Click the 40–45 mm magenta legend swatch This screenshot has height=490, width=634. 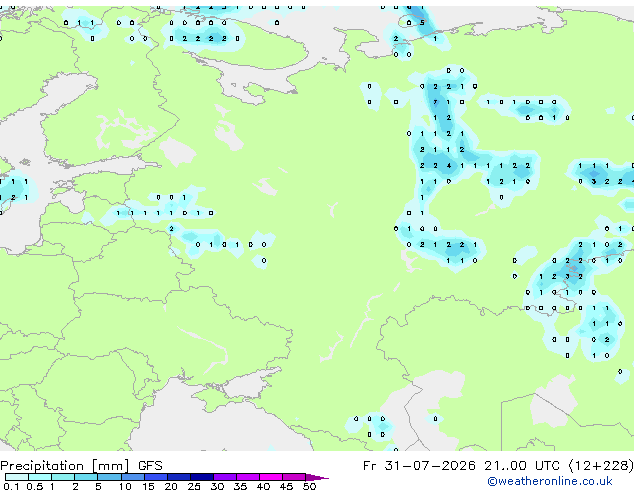pos(271,477)
